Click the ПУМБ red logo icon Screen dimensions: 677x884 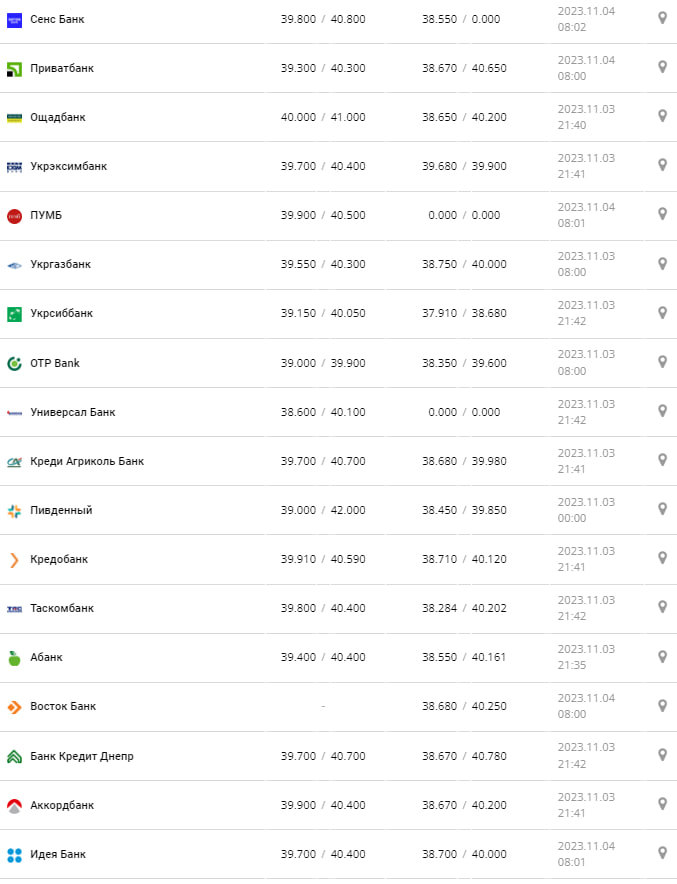point(14,215)
